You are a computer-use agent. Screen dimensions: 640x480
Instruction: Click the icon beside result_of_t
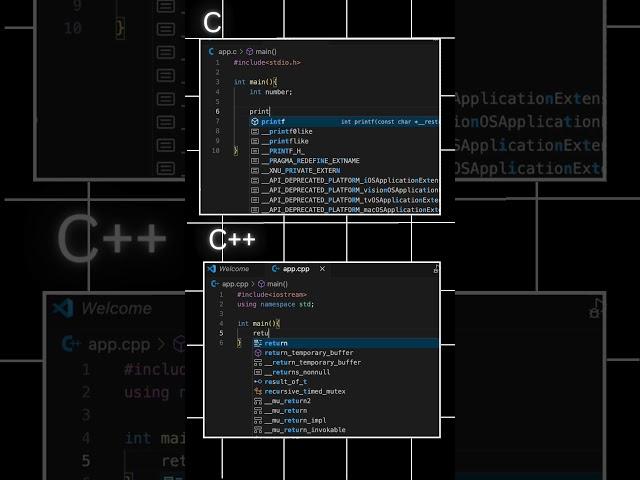[258, 382]
